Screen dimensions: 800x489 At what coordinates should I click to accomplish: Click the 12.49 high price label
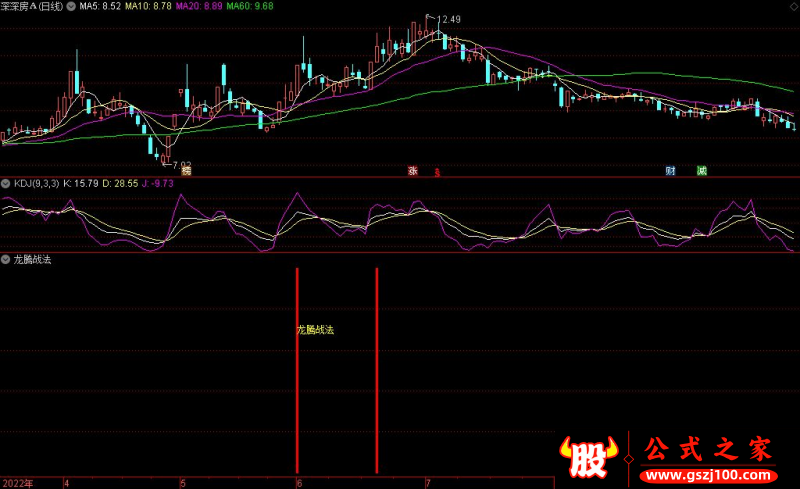click(x=448, y=19)
